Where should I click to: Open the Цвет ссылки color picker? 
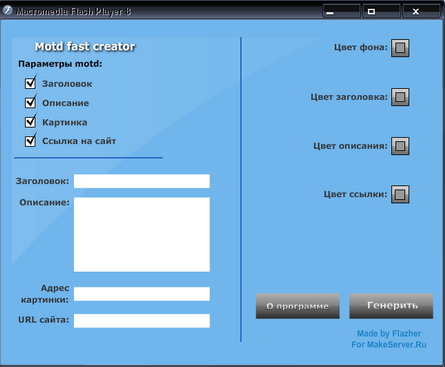(x=400, y=194)
